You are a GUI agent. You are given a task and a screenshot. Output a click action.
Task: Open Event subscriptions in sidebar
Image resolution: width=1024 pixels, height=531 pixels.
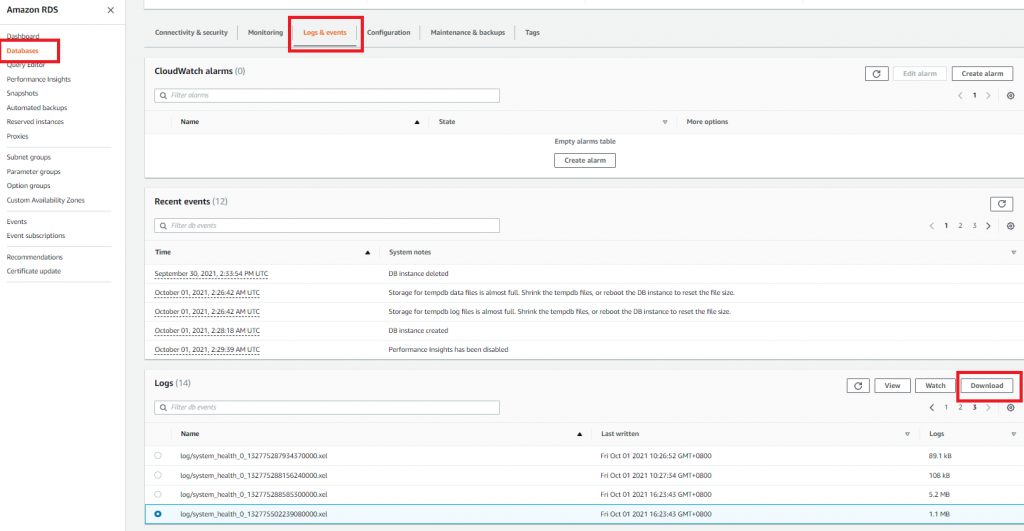(x=36, y=236)
